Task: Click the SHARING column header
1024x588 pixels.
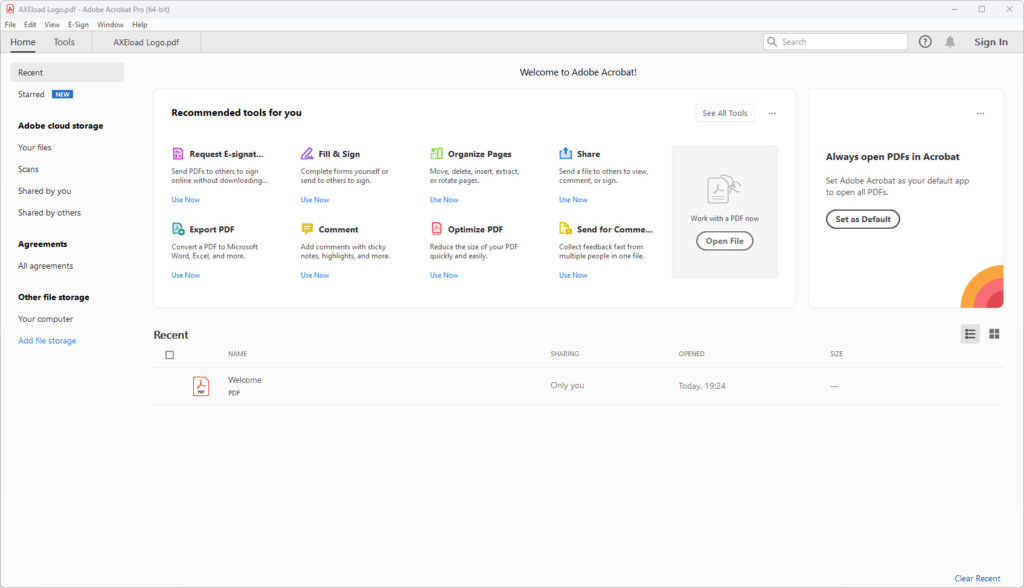Action: 565,354
